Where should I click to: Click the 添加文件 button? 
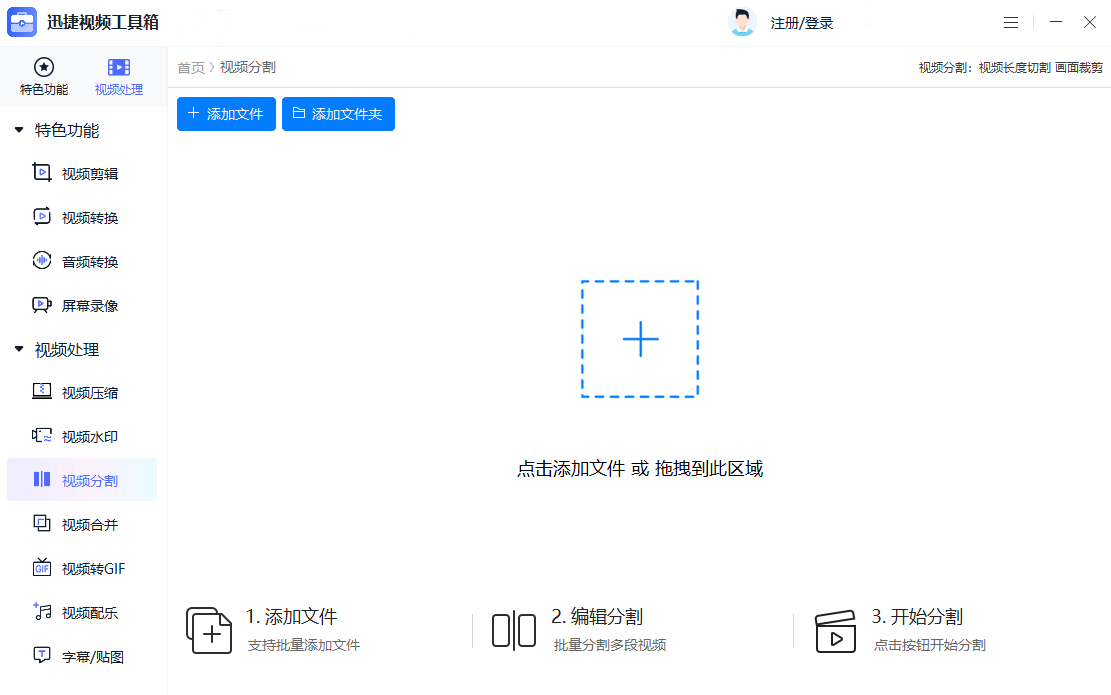tap(226, 114)
